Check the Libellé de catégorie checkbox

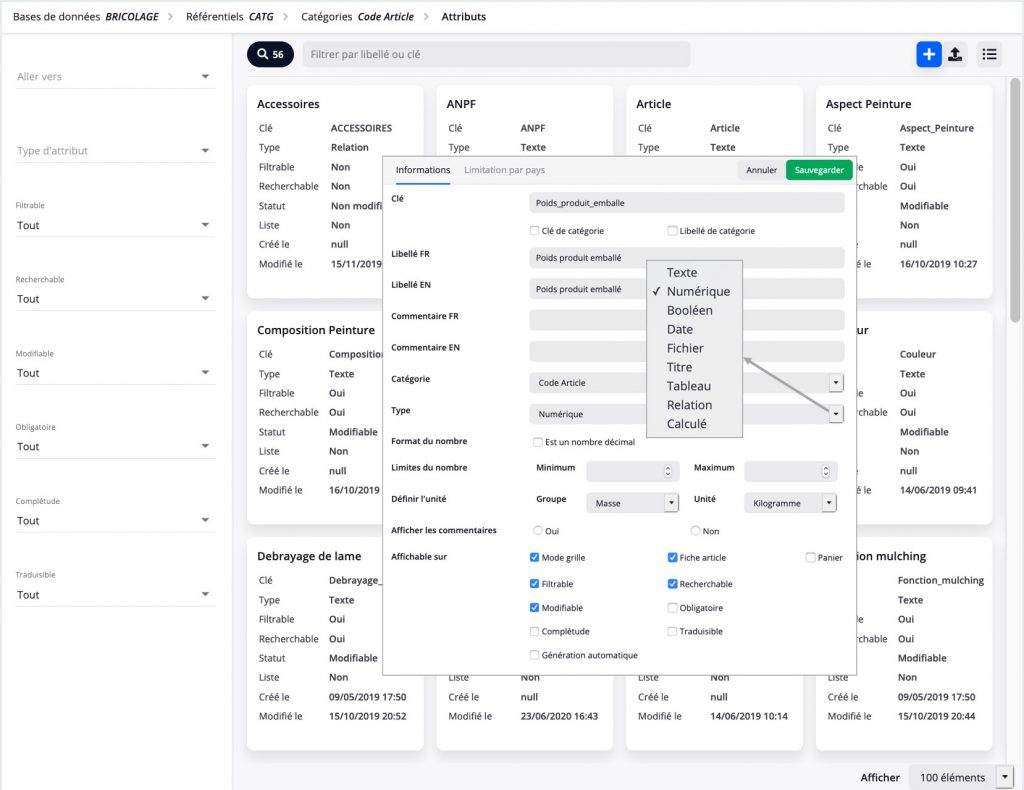pos(672,230)
